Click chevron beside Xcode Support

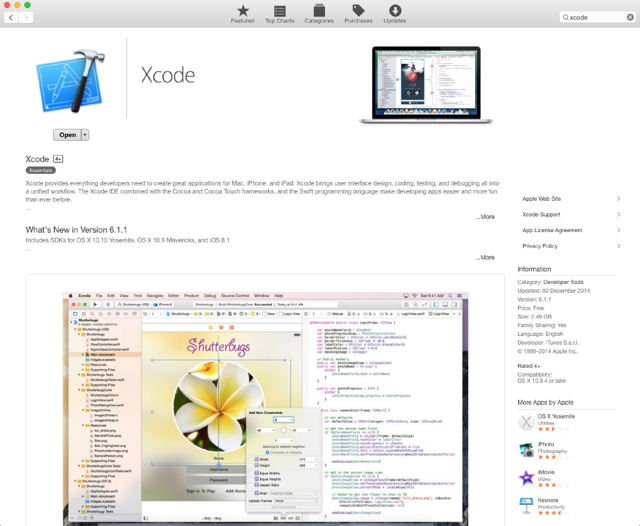(x=618, y=215)
